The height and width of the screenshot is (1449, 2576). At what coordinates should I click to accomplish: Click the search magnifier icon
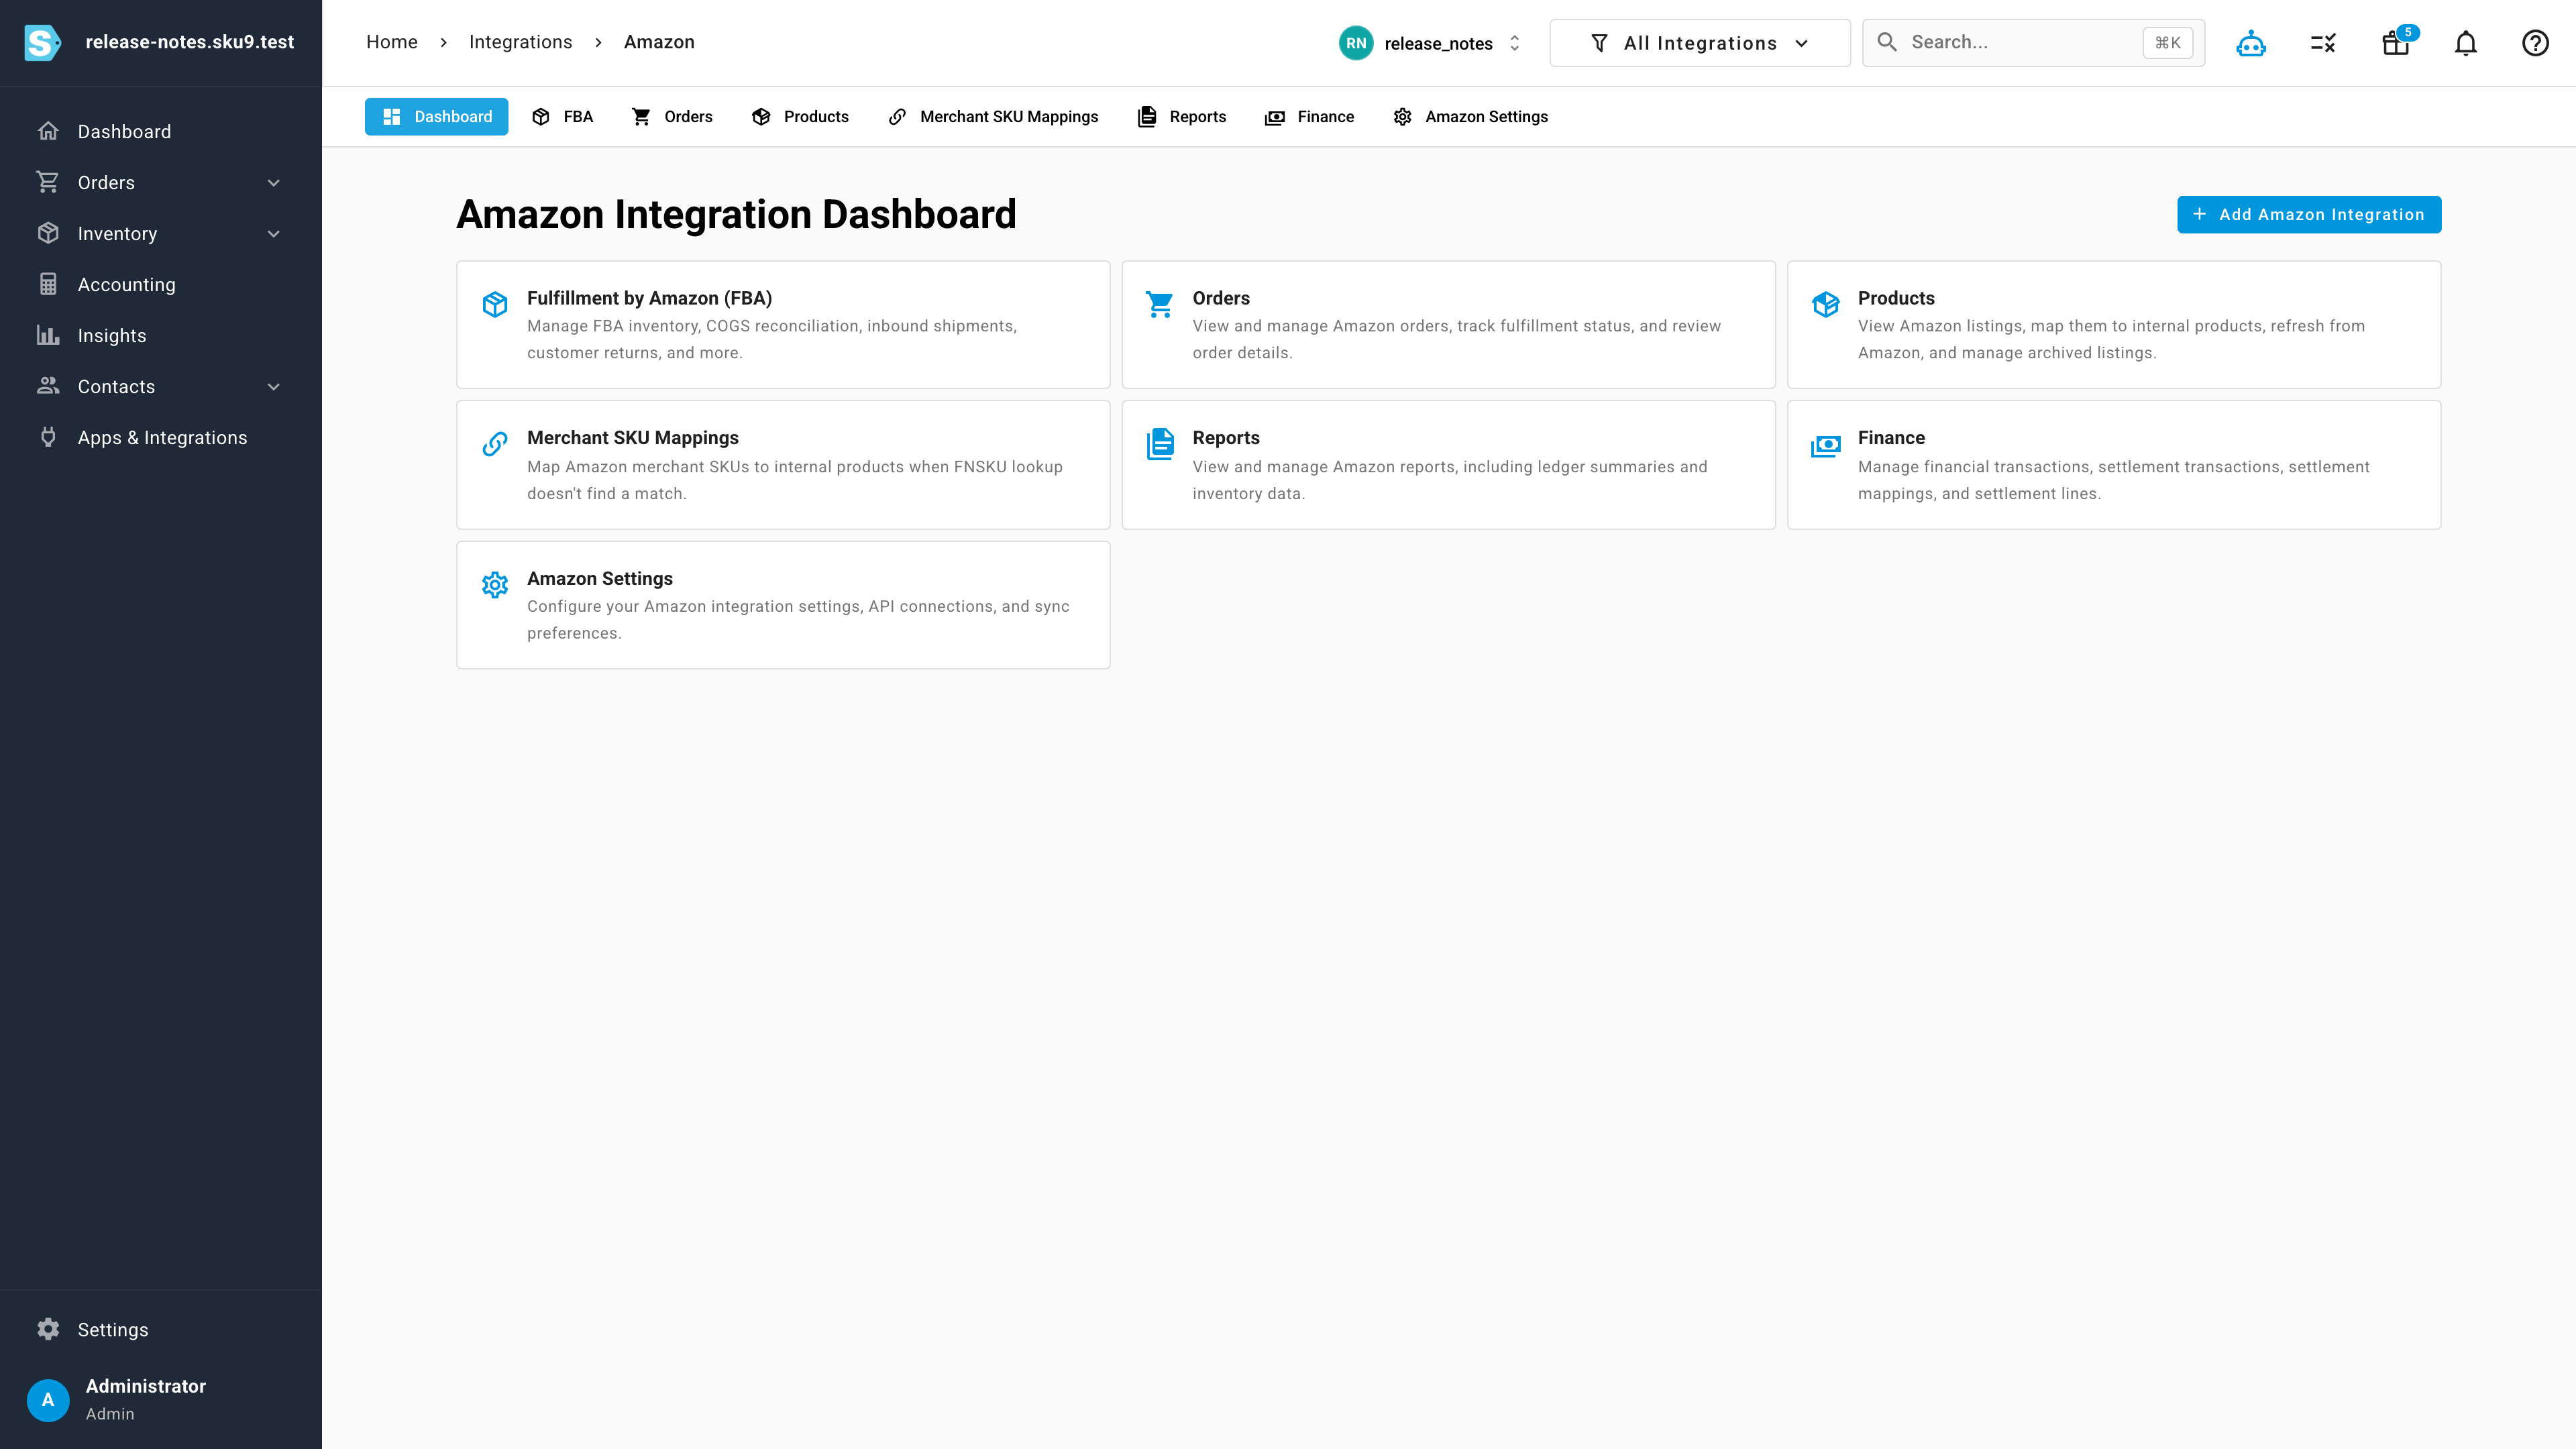1887,42
